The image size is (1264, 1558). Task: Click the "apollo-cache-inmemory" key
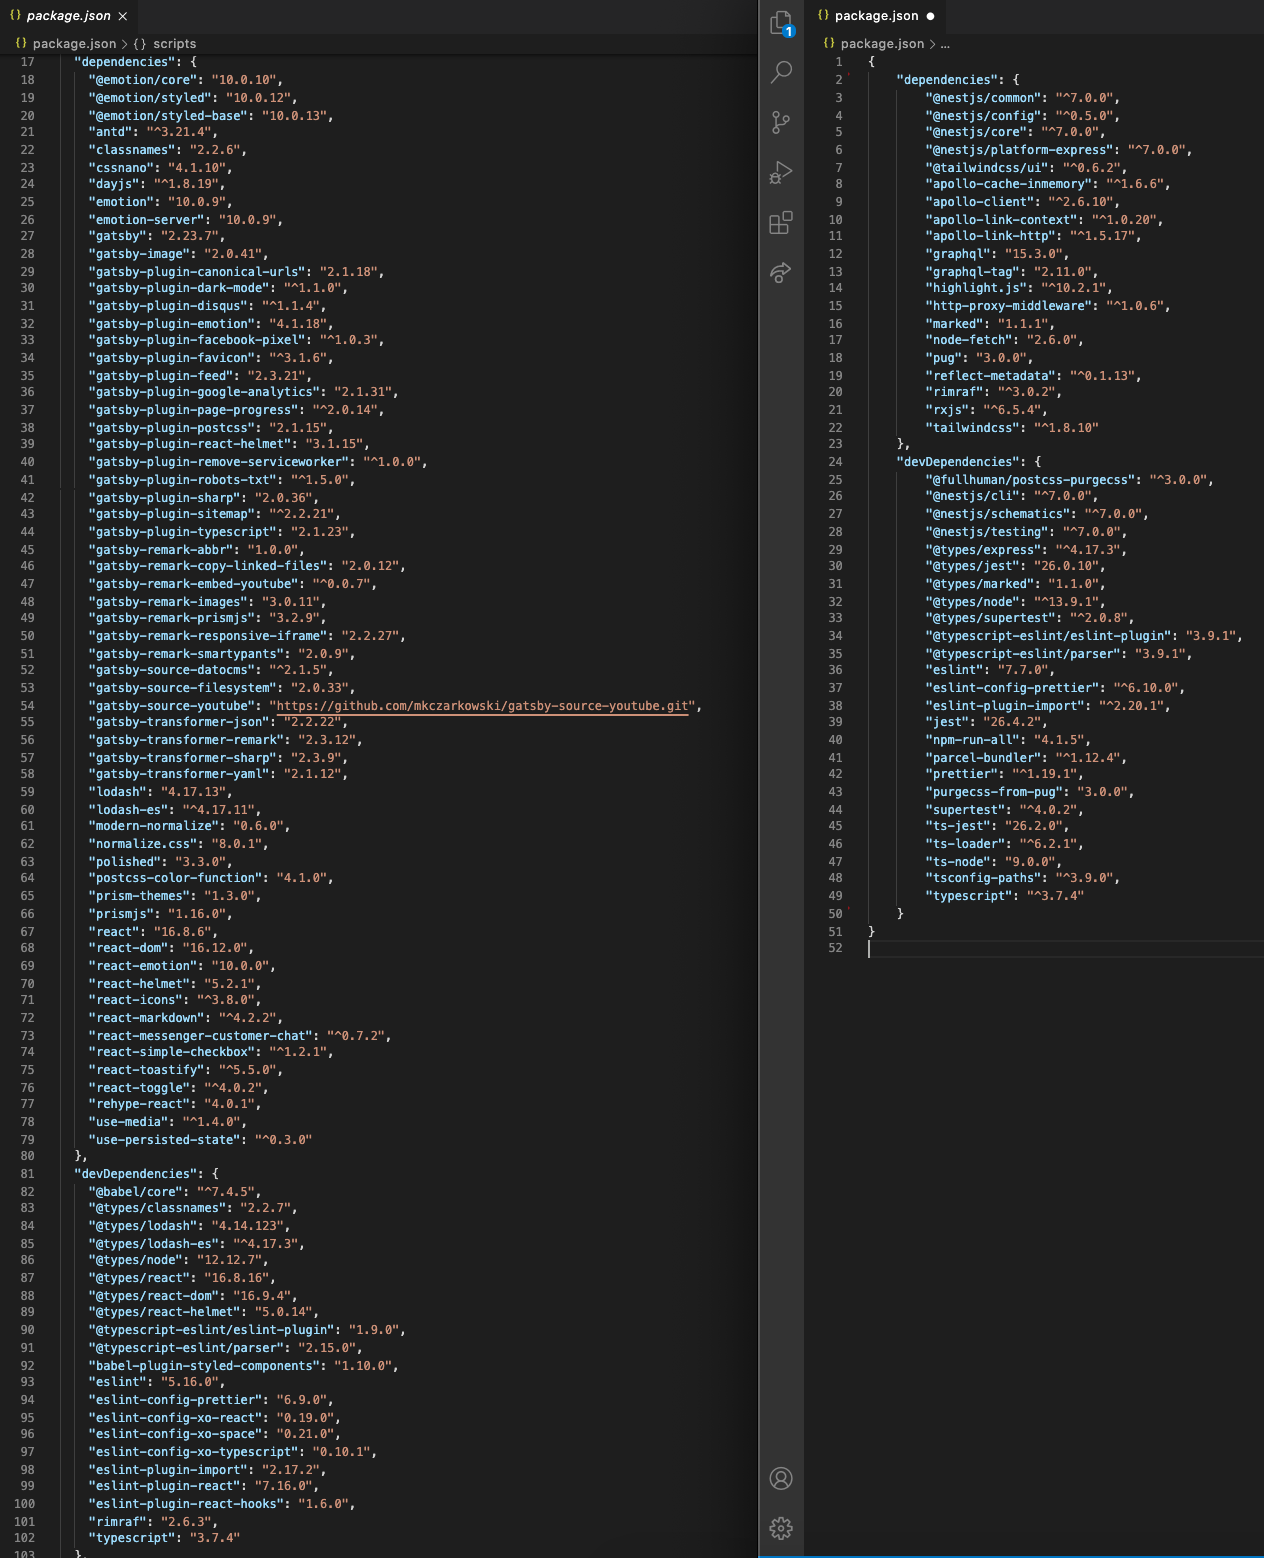pyautogui.click(x=1009, y=184)
